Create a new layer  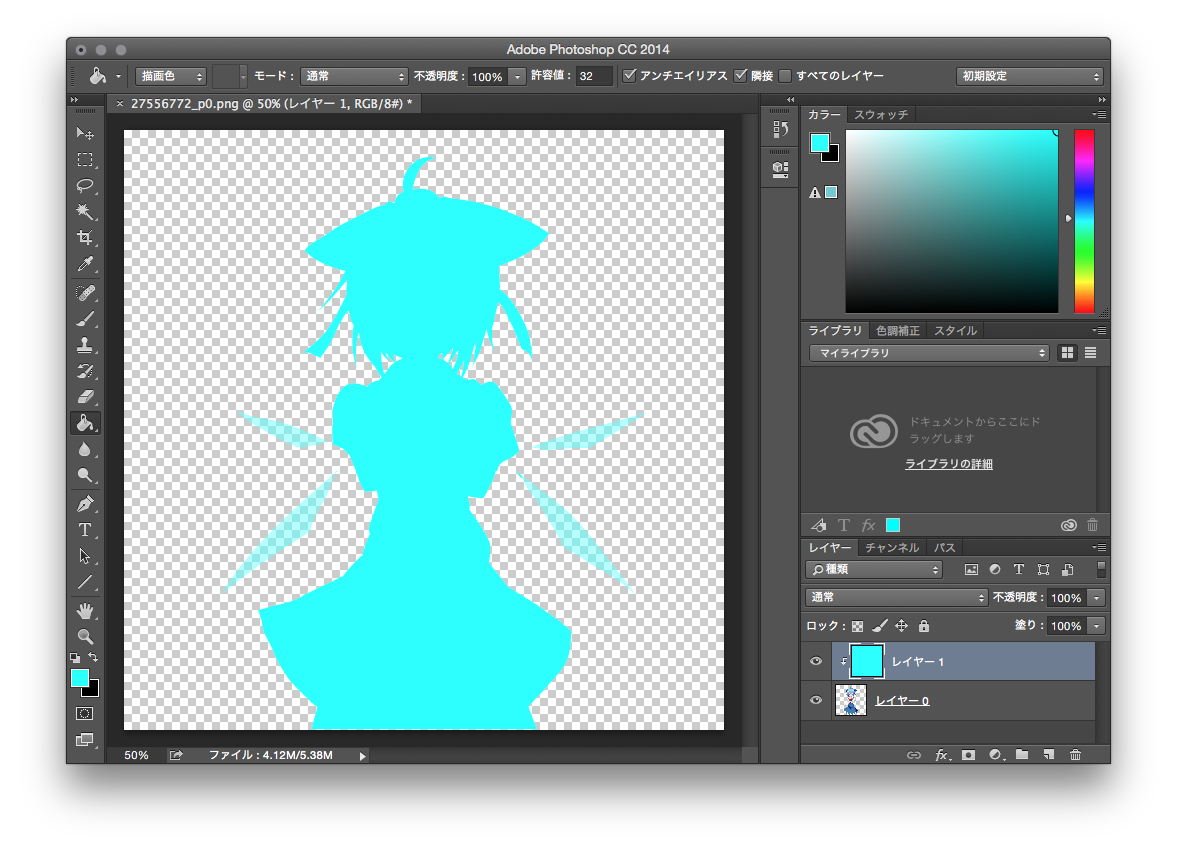[1049, 755]
